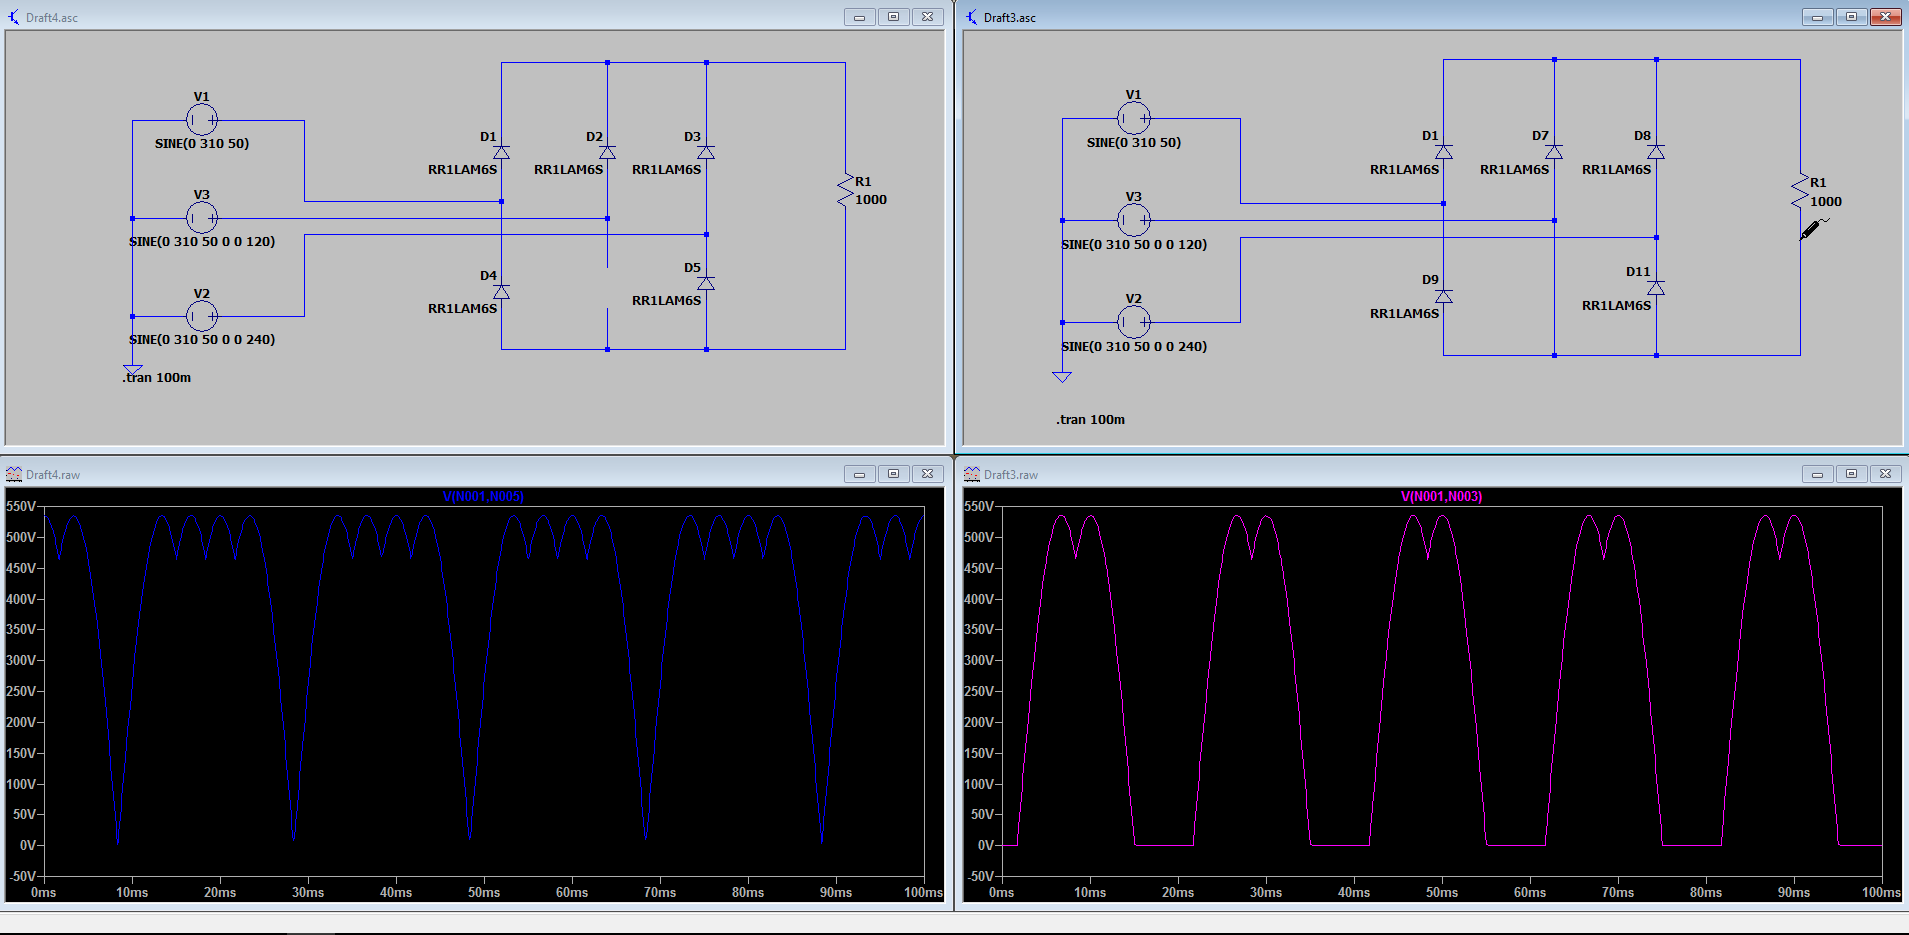Viewport: 1909px width, 935px height.
Task: Select voltage source V2 symbol in Draft4 schematic
Action: 202,316
